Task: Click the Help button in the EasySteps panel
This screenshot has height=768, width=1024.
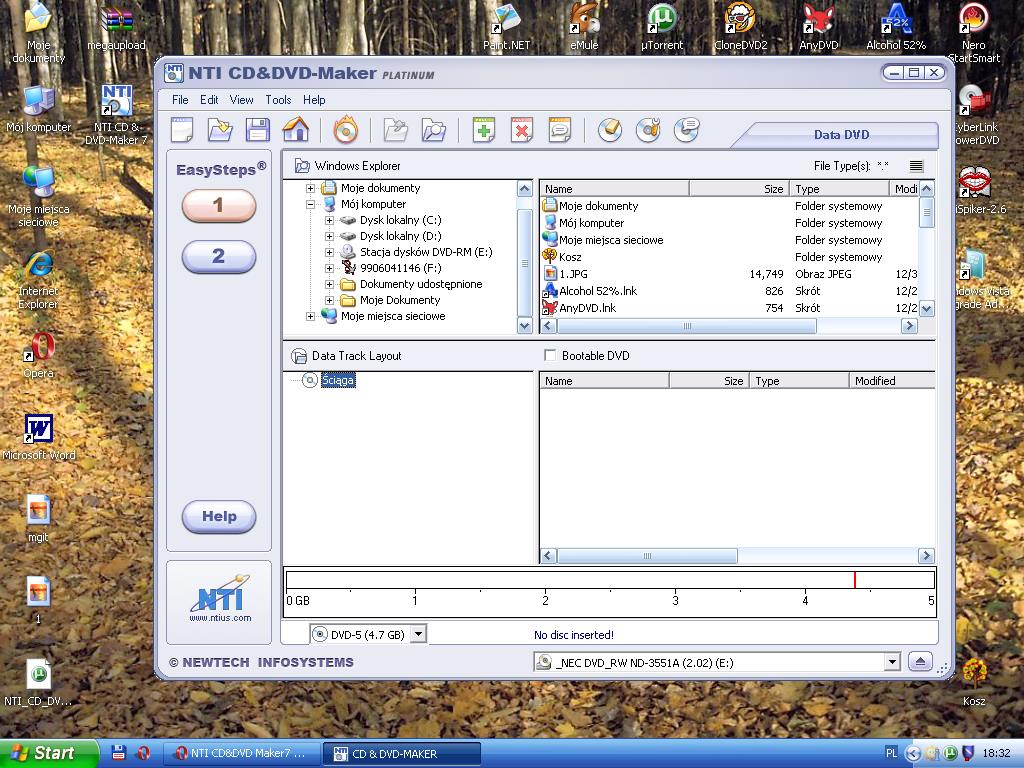Action: (x=219, y=517)
